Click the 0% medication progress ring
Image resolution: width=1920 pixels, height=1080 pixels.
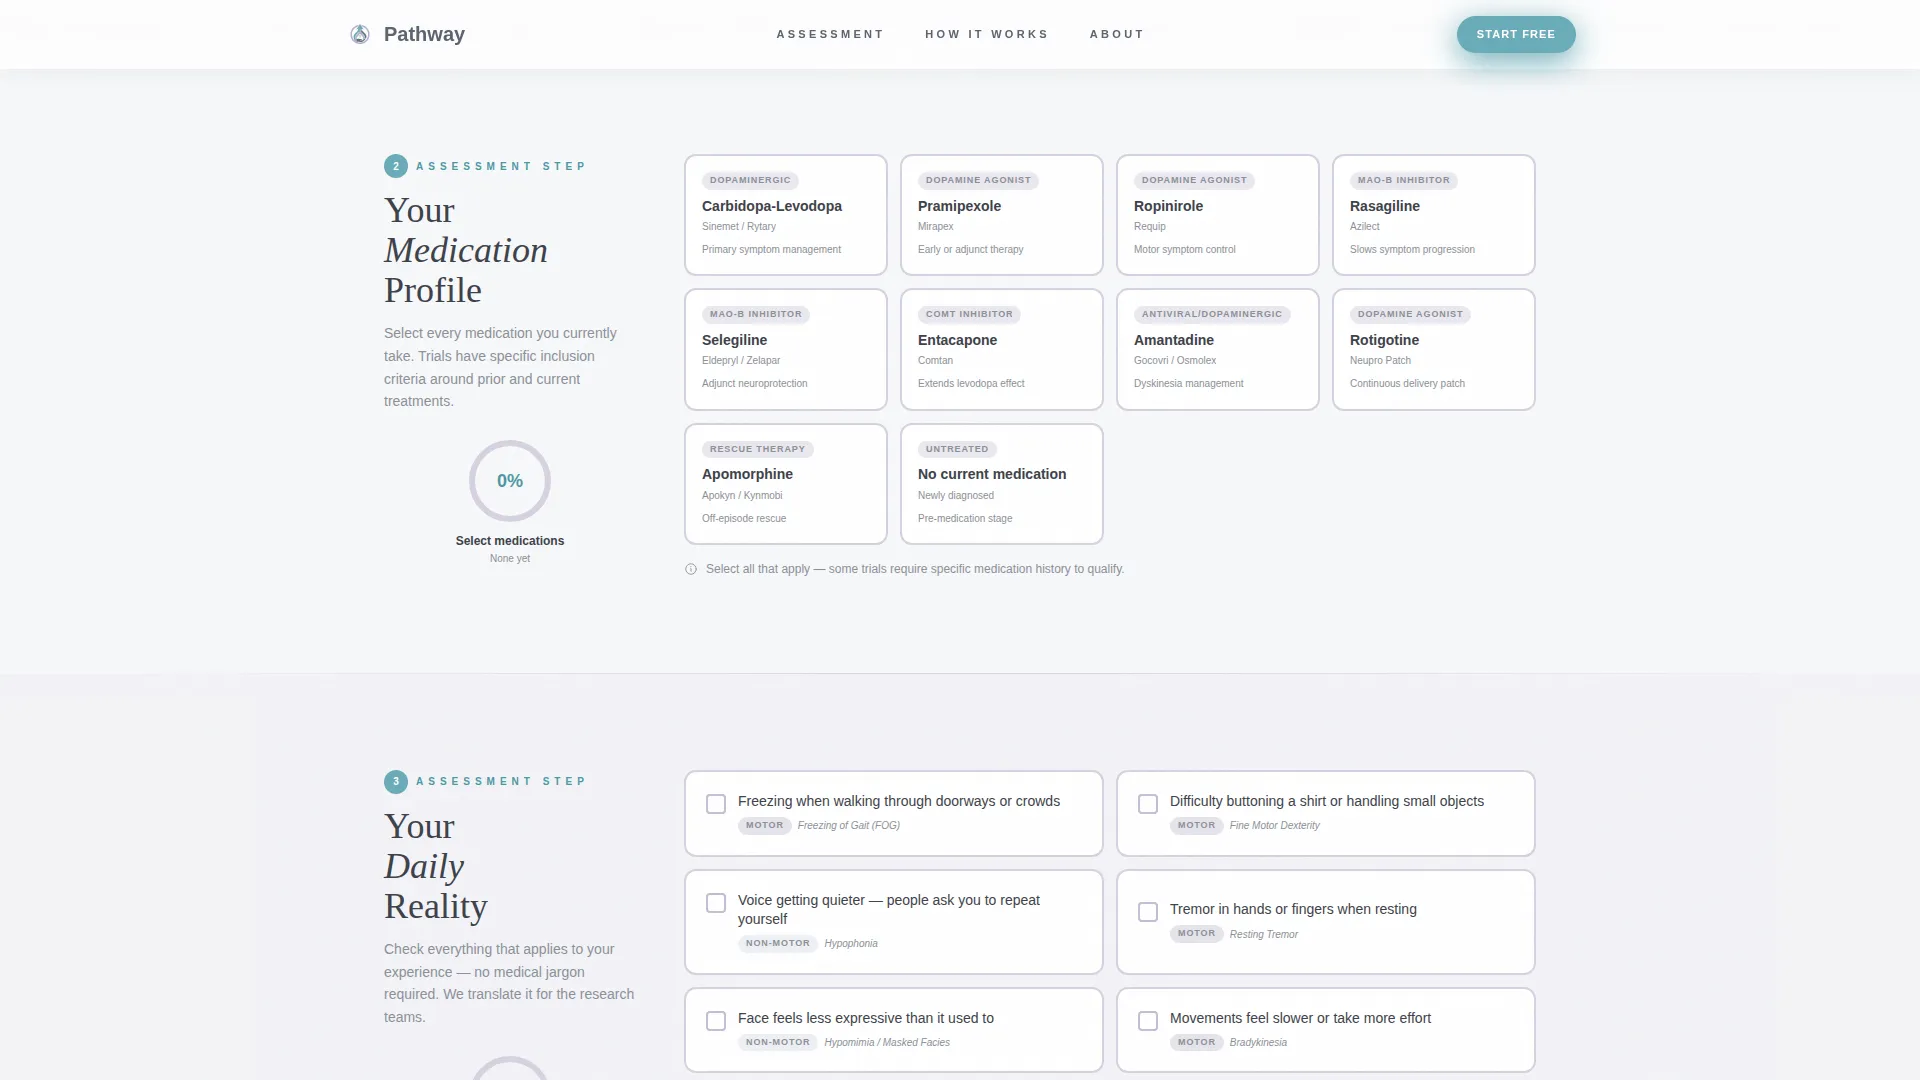(510, 481)
